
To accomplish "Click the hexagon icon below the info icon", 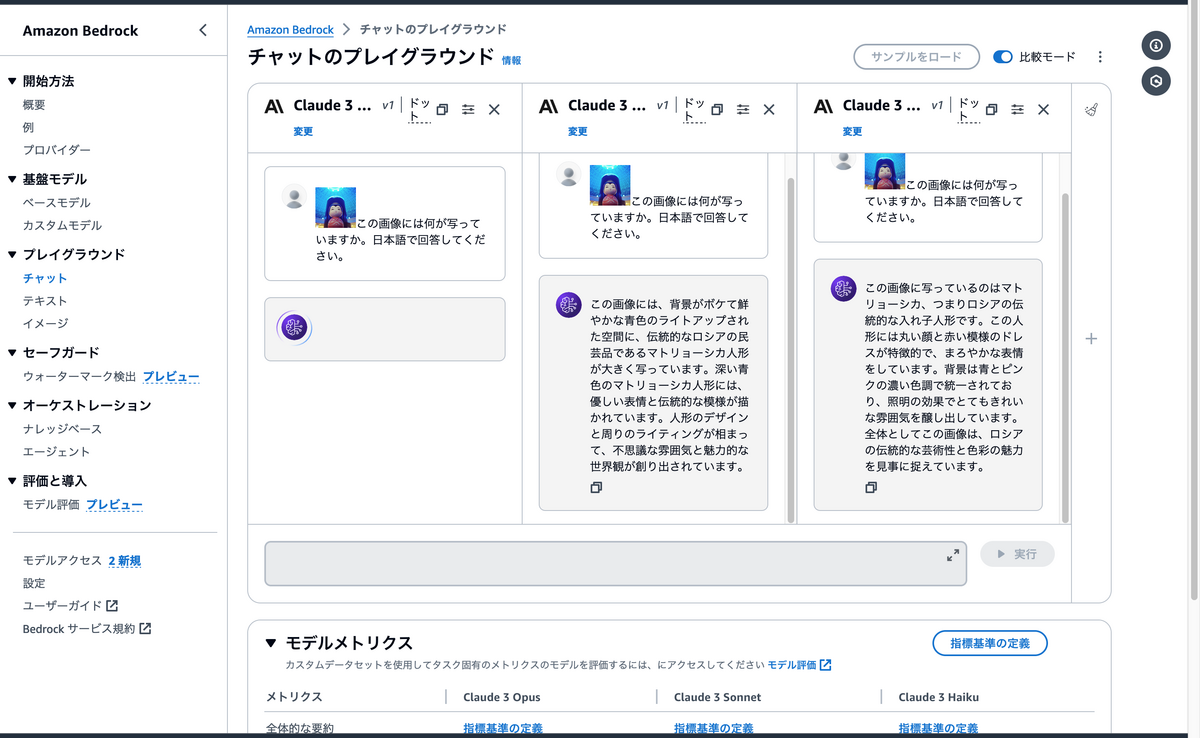I will tap(1156, 82).
